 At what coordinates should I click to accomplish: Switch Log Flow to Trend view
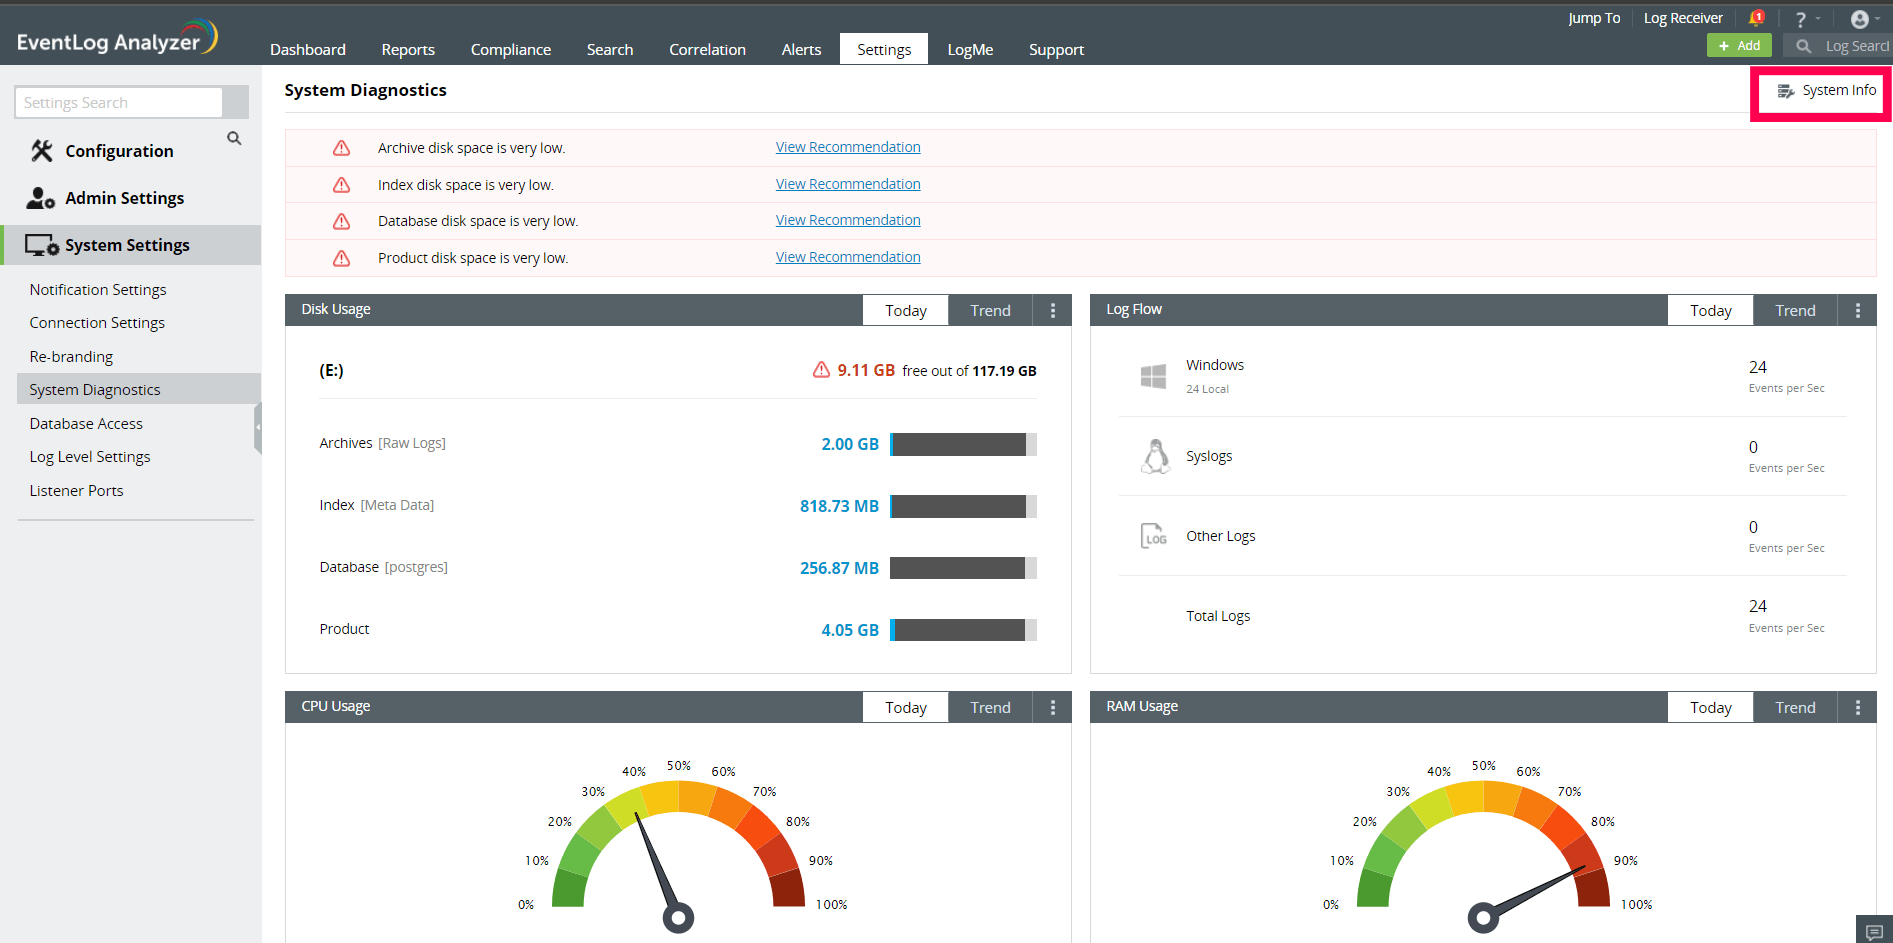pyautogui.click(x=1795, y=311)
